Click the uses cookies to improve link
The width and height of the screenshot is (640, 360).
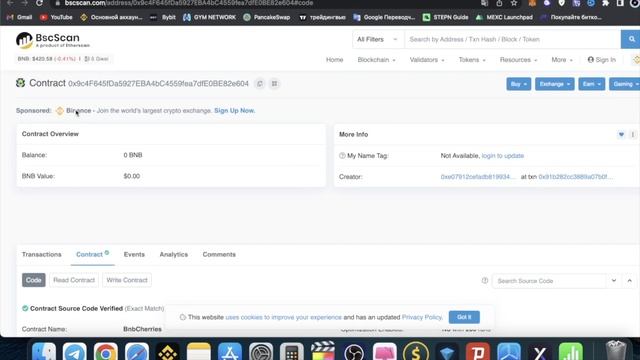284,317
